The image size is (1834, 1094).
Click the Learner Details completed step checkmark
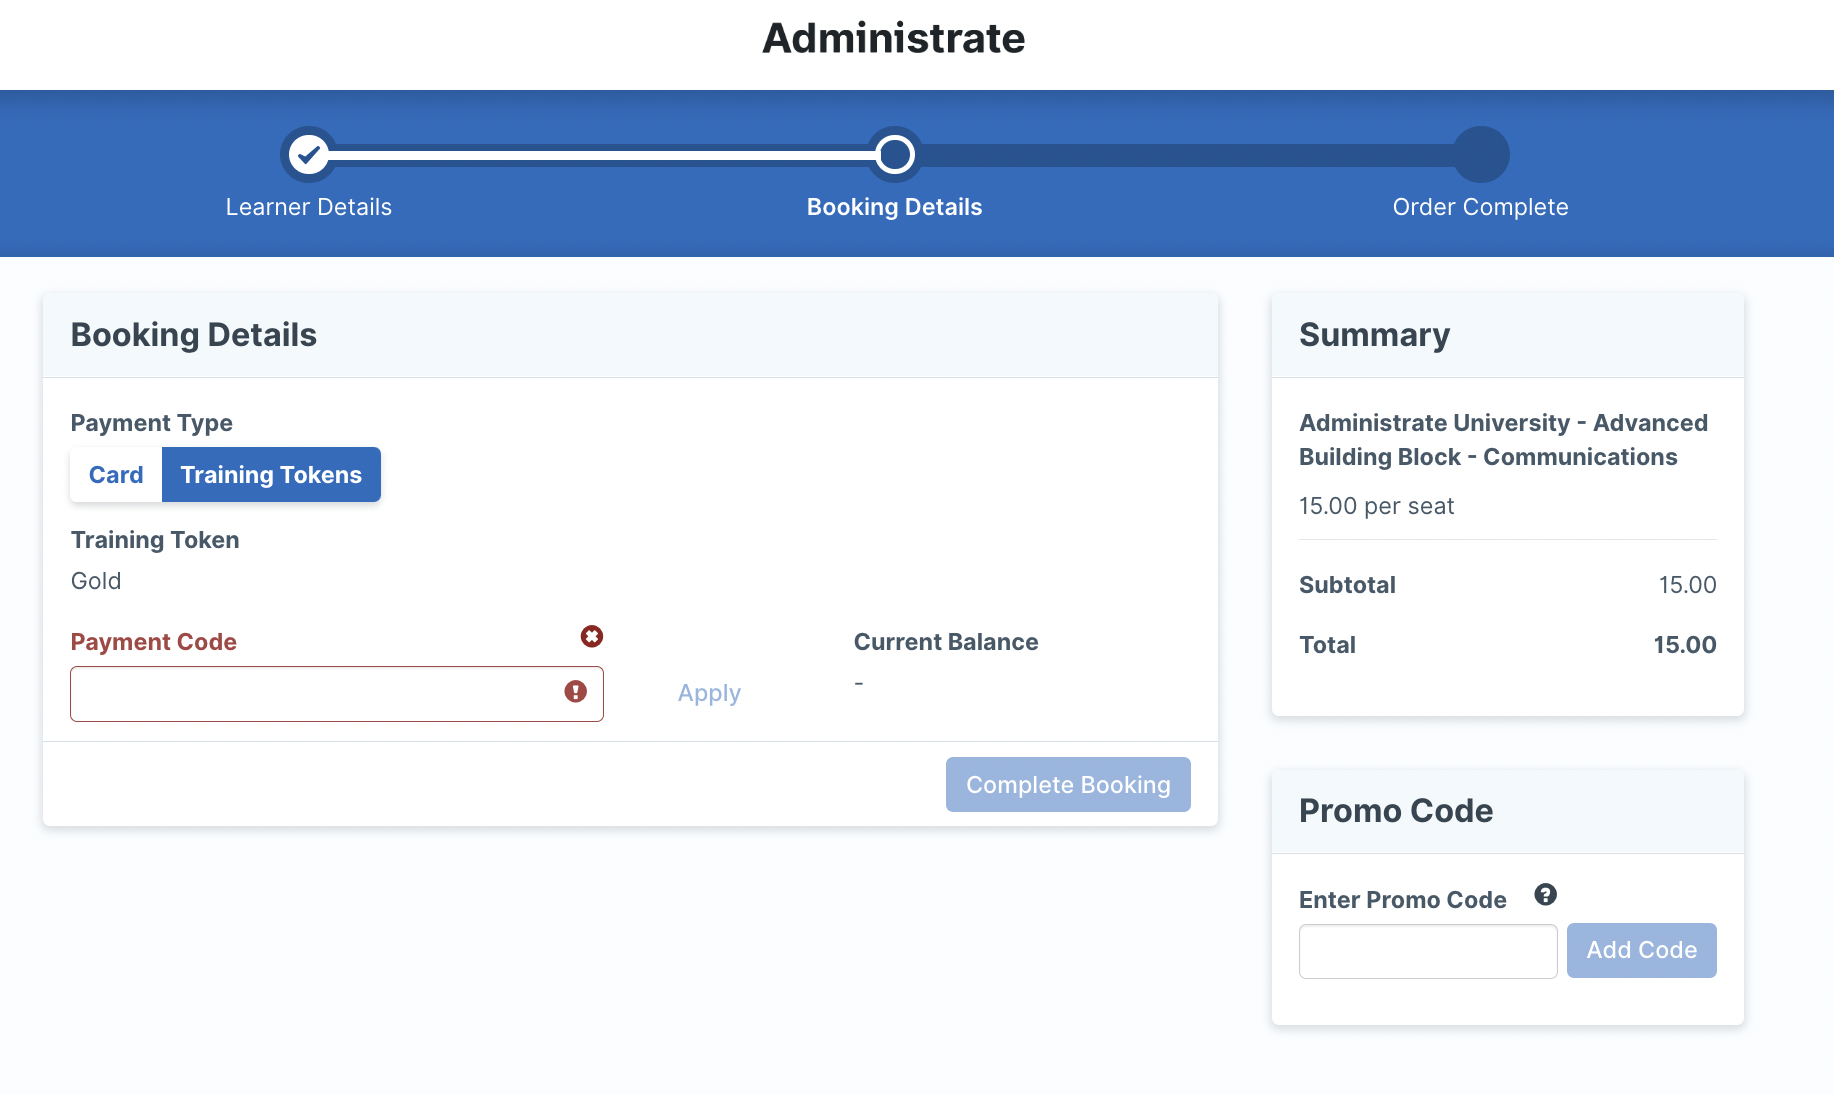pyautogui.click(x=309, y=154)
